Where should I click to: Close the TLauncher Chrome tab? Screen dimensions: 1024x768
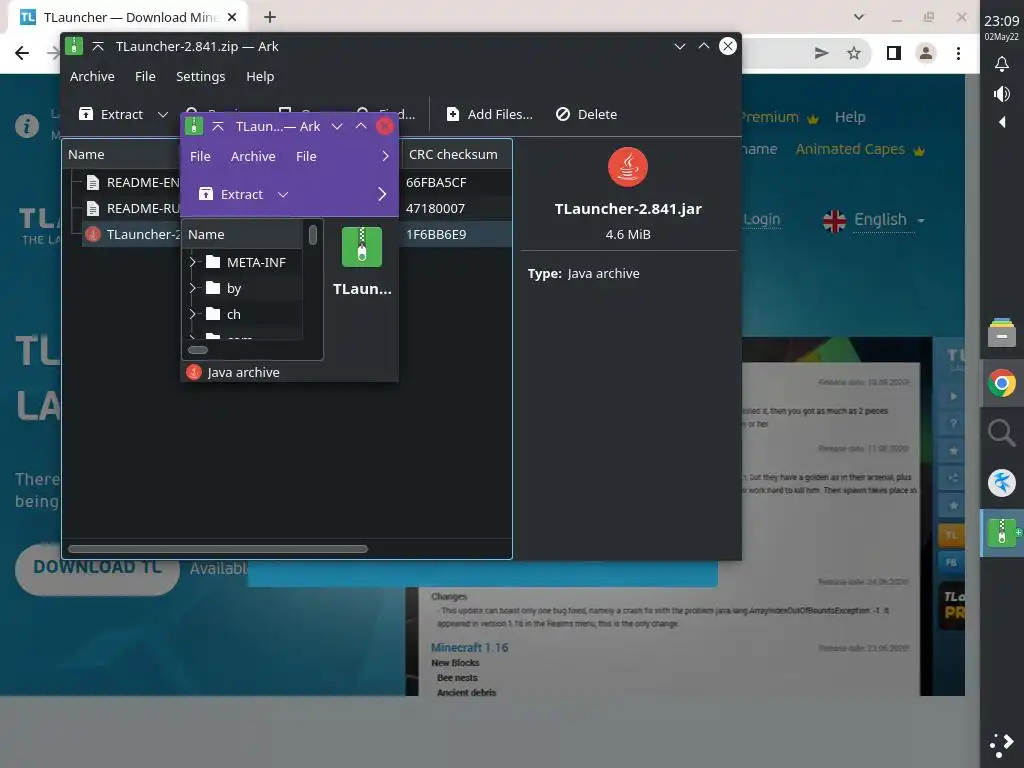coord(232,17)
